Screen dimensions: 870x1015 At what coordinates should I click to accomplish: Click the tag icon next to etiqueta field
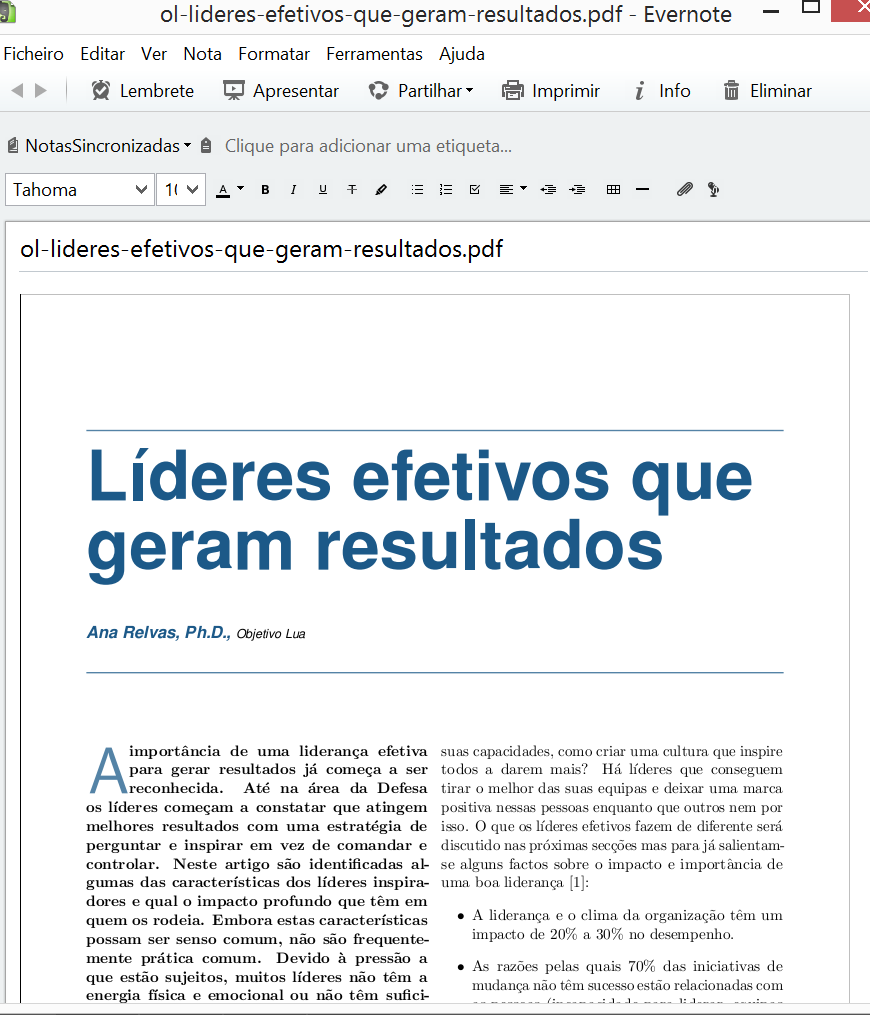[206, 146]
